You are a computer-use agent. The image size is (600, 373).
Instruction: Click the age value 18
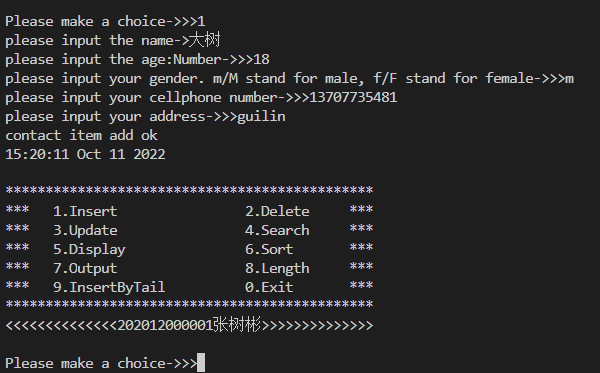coord(261,59)
